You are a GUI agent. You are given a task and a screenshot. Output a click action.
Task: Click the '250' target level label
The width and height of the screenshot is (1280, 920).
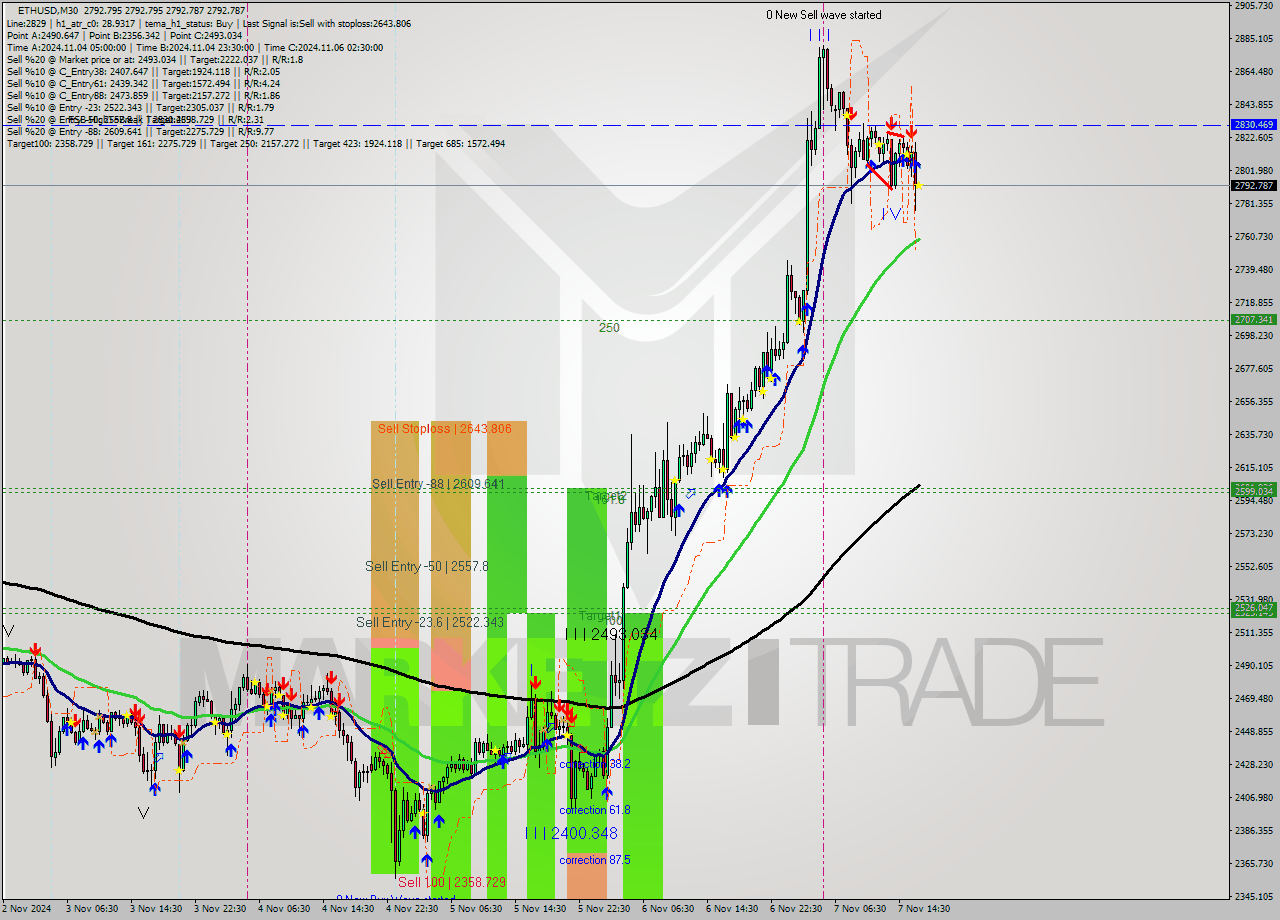click(x=609, y=327)
